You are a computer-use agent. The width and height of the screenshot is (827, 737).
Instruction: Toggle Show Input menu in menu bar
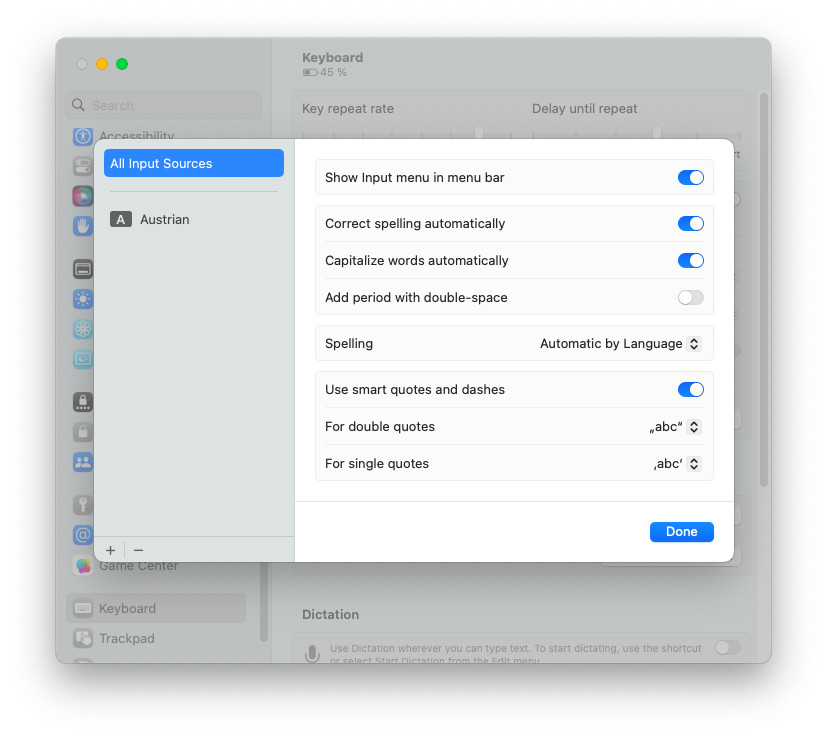pos(690,178)
